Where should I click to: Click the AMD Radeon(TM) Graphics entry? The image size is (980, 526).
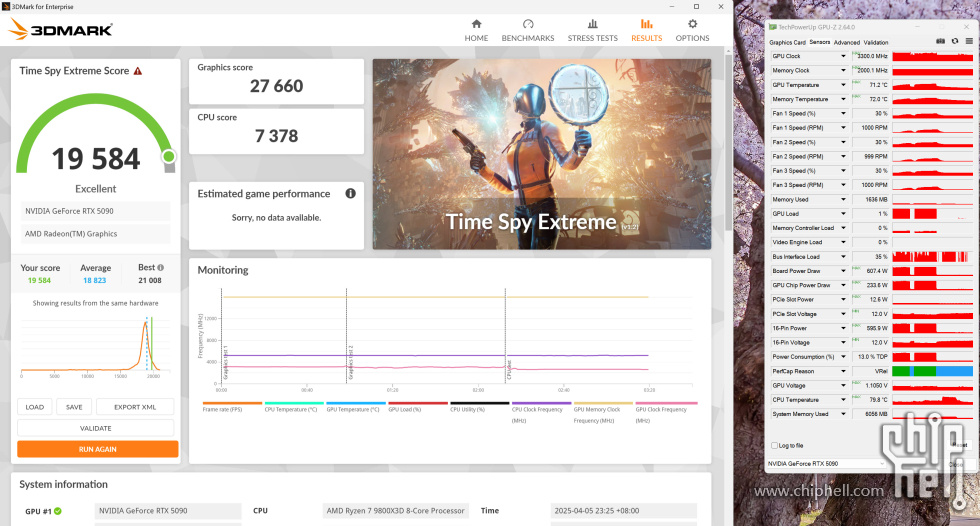tap(96, 234)
